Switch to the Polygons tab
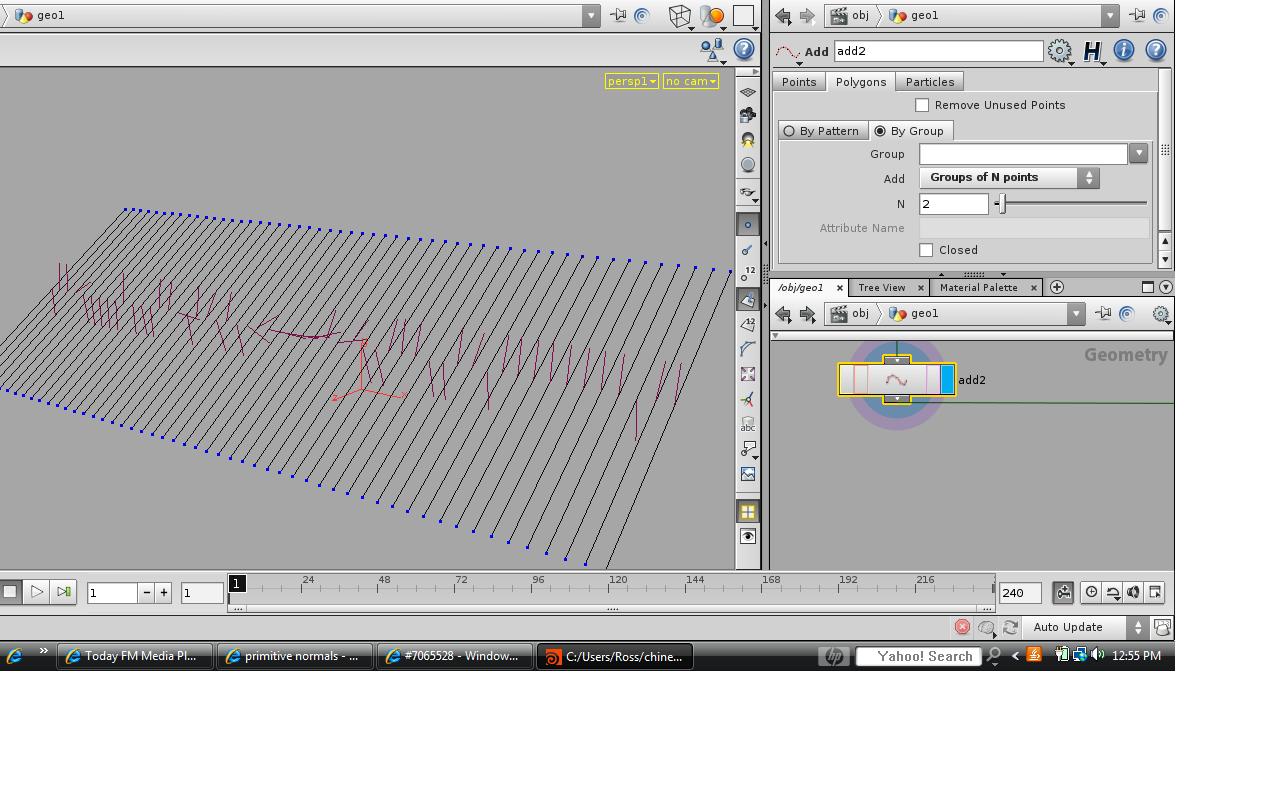Screen dimensions: 1280x800 tap(861, 82)
